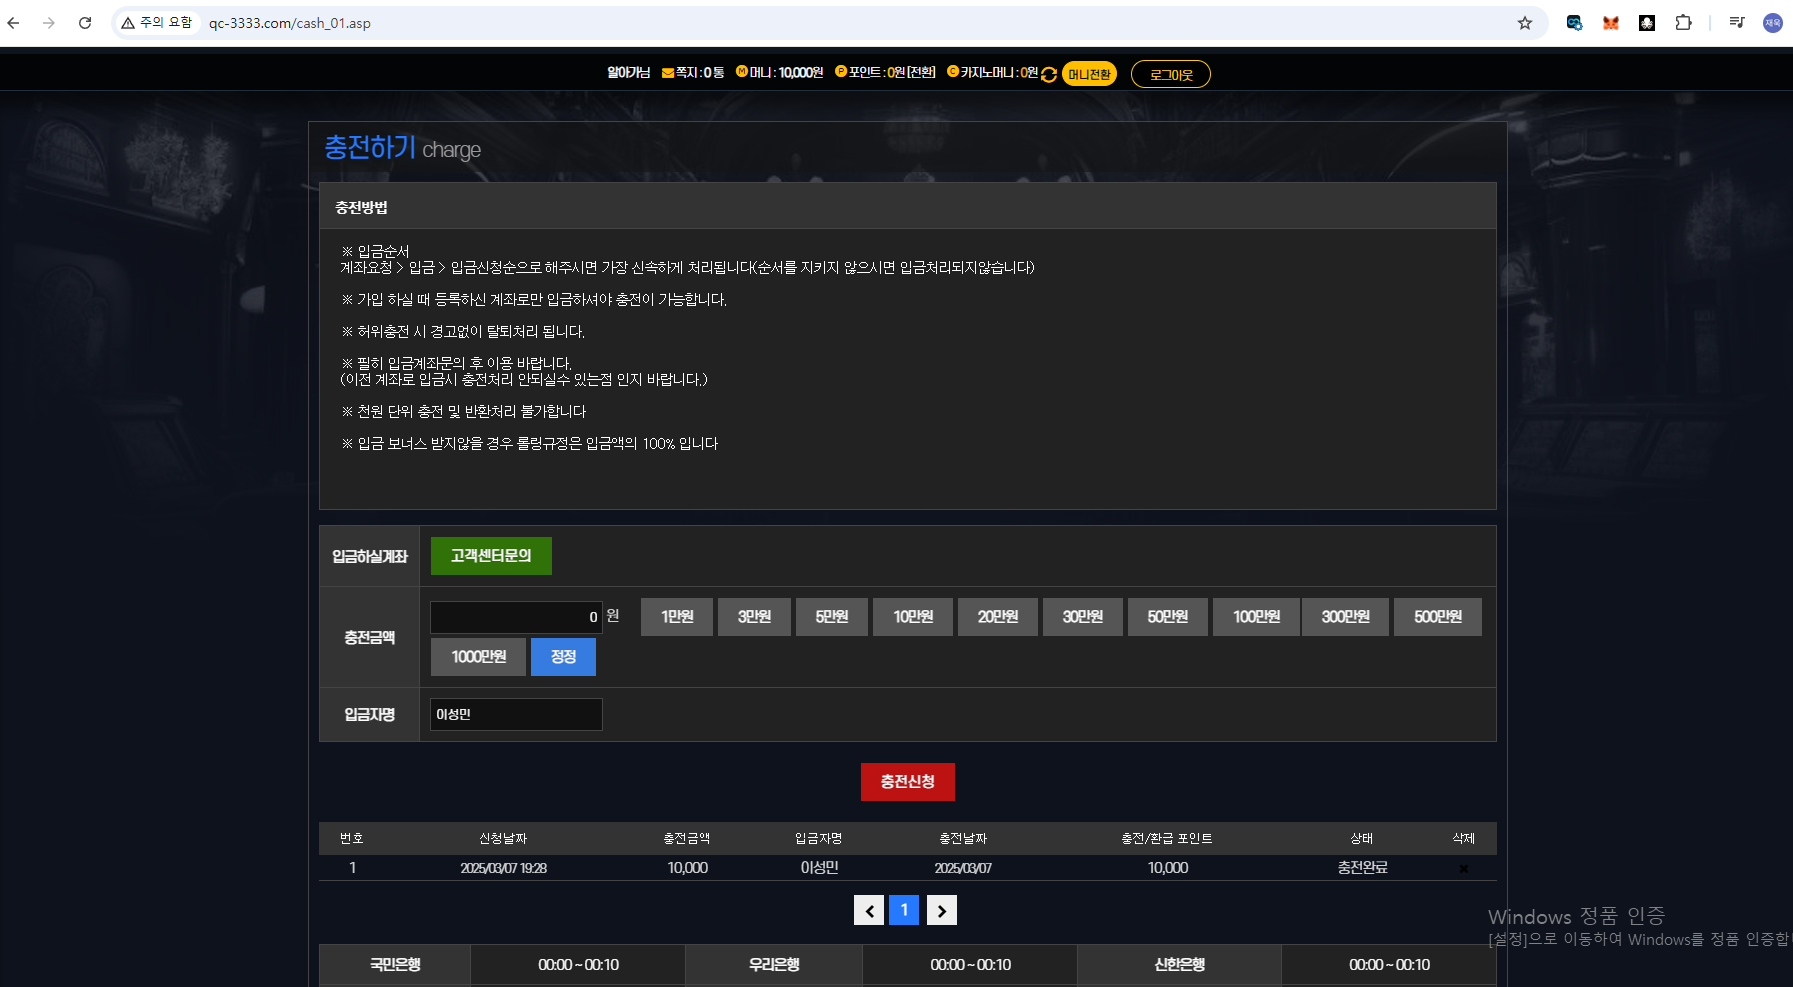Click the charge amount input field
The height and width of the screenshot is (987, 1793).
pos(515,617)
